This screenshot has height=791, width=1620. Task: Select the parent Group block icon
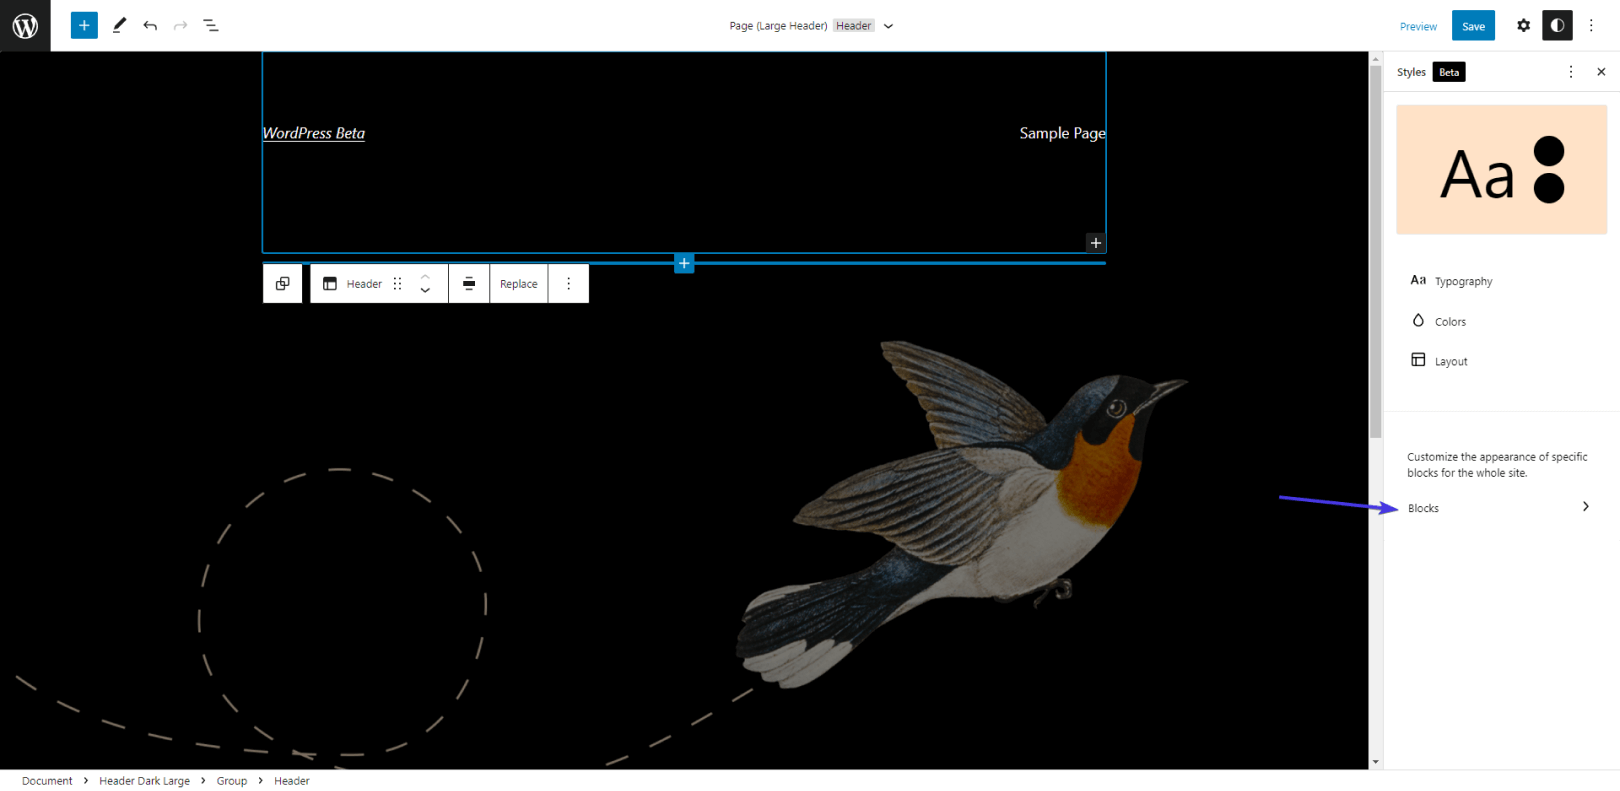[x=283, y=284]
